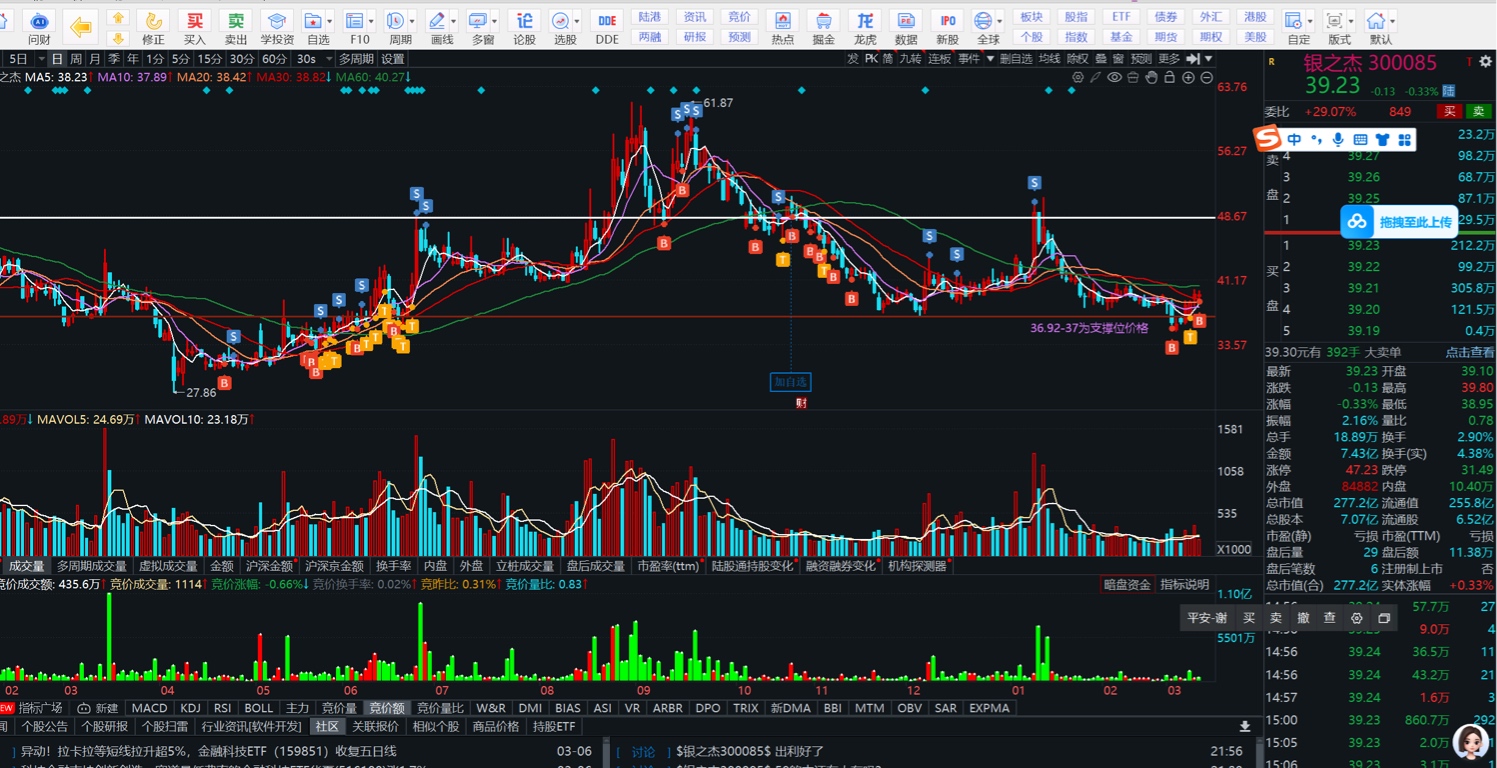Expand the F10 dropdown arrow
The image size is (1497, 768).
tap(372, 21)
